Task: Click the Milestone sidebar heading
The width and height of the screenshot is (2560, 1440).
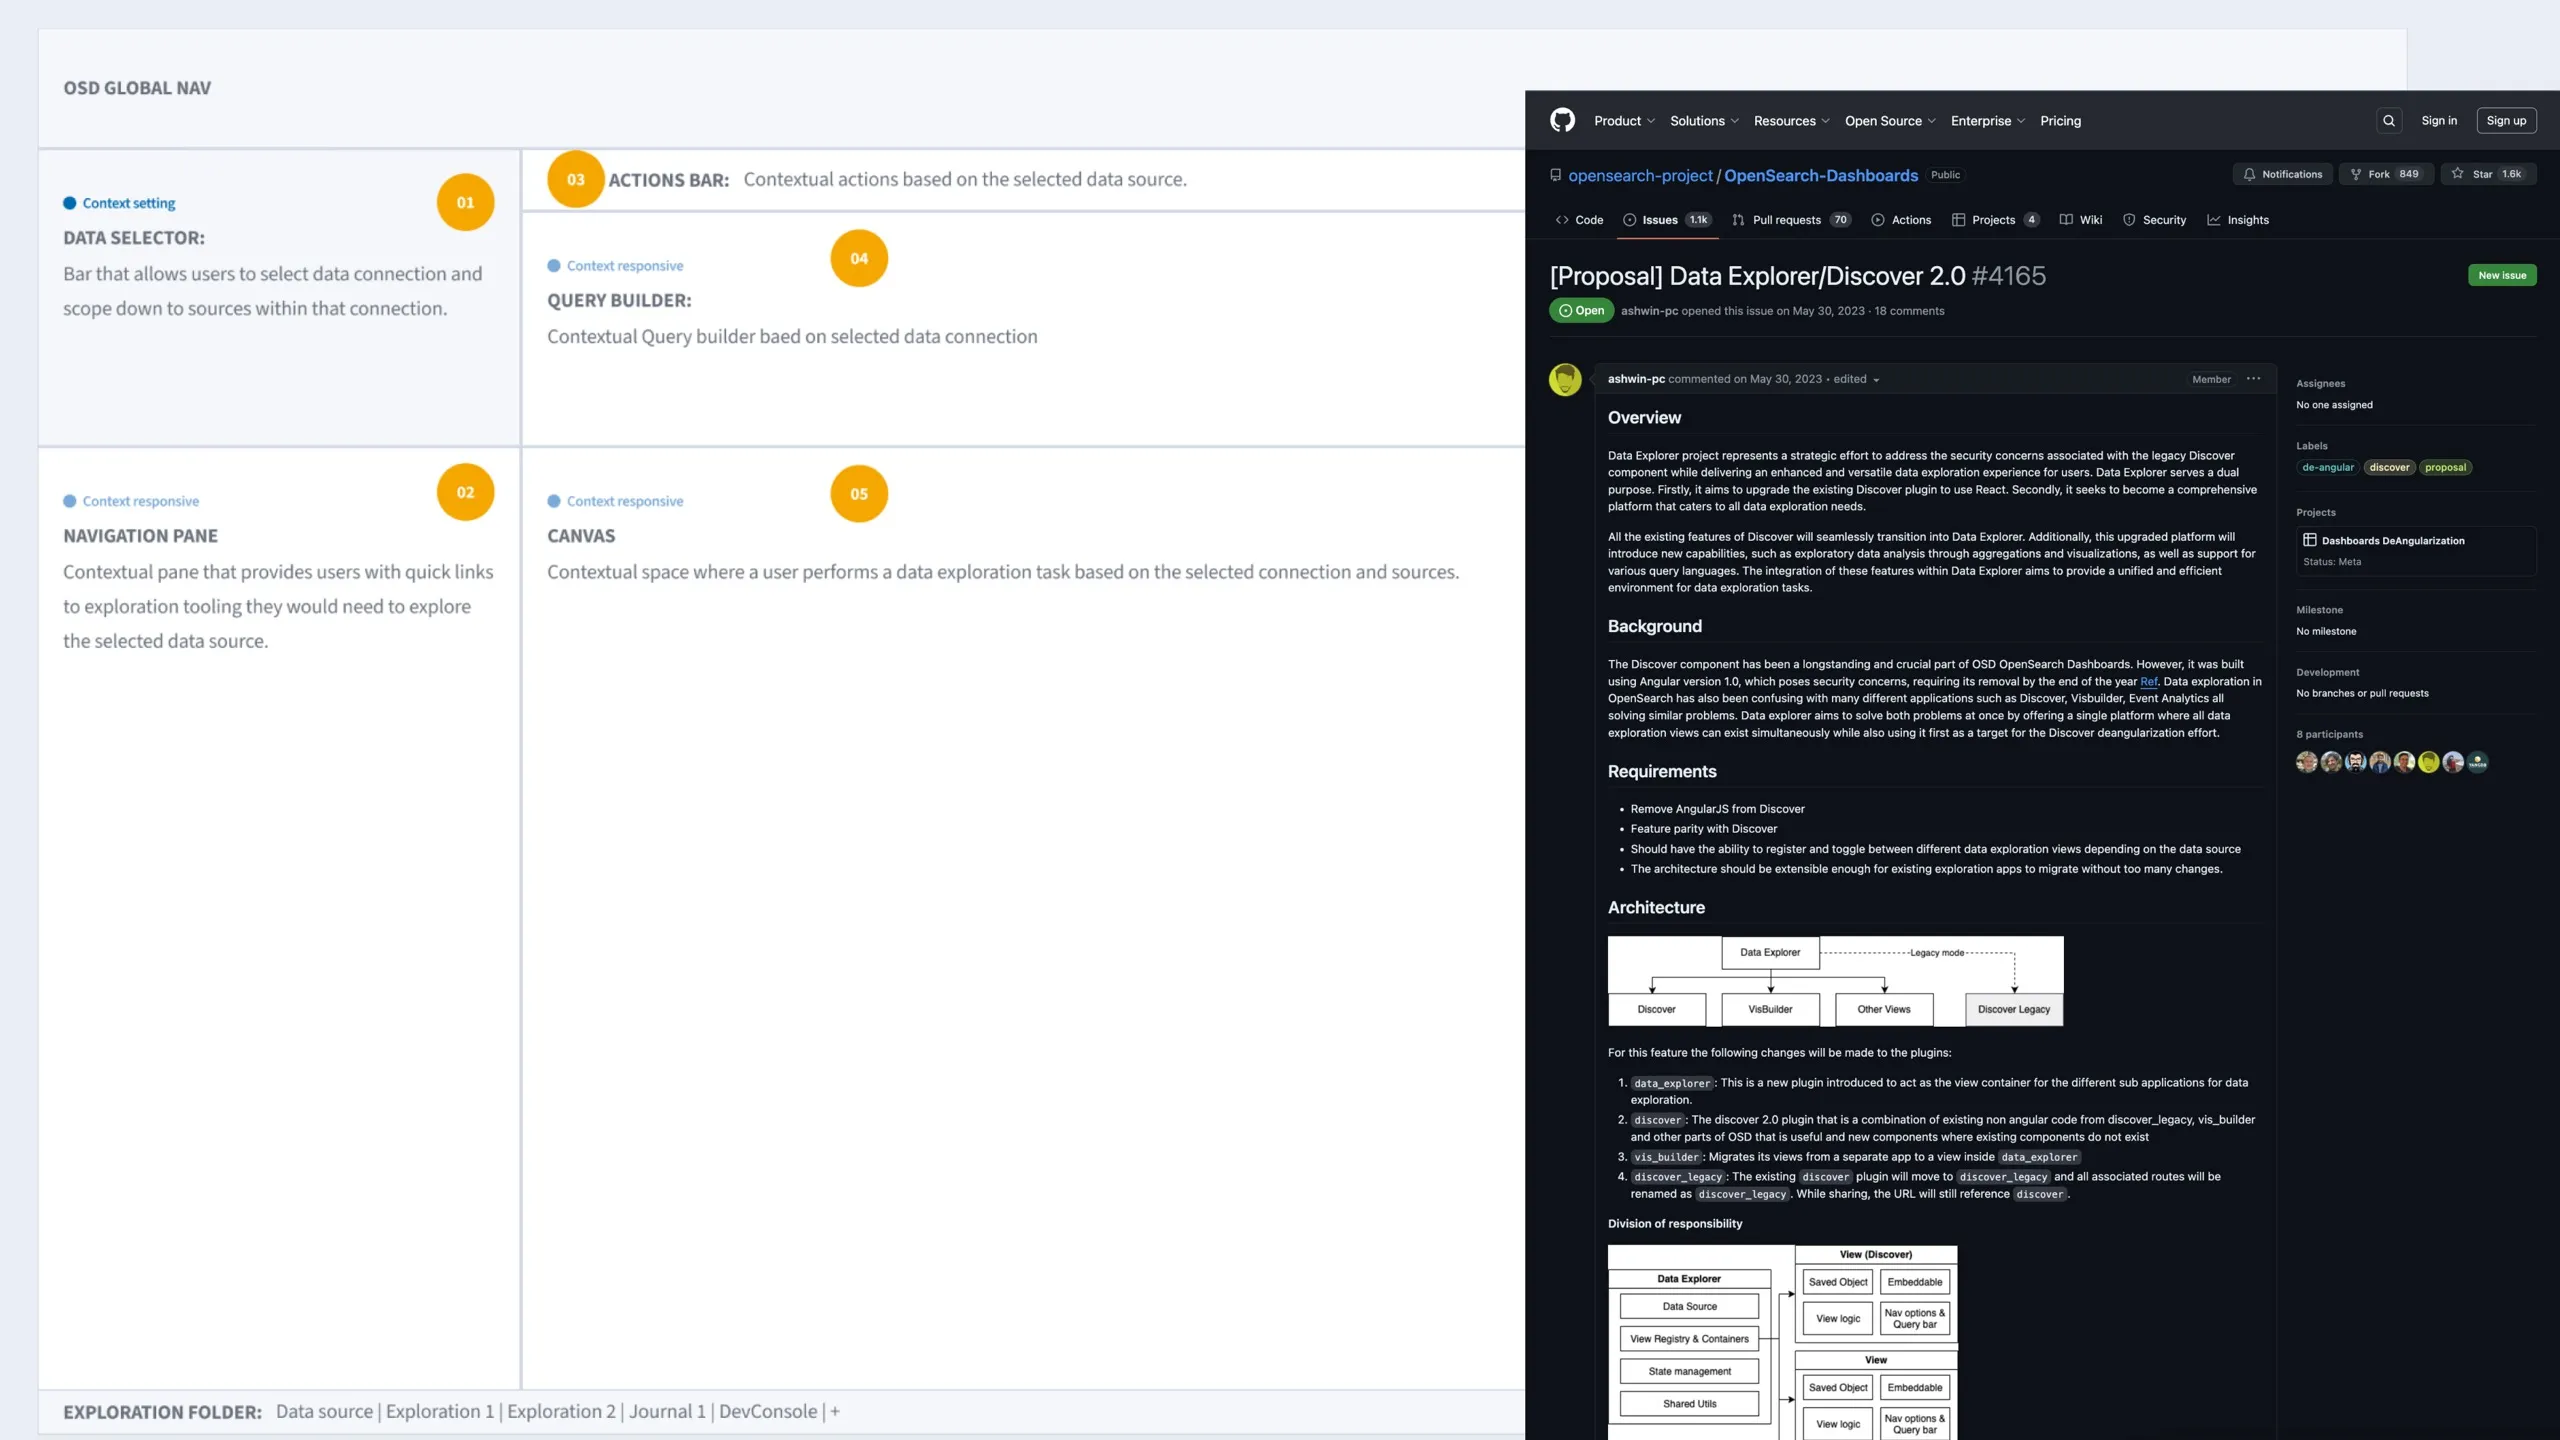Action: [2319, 610]
